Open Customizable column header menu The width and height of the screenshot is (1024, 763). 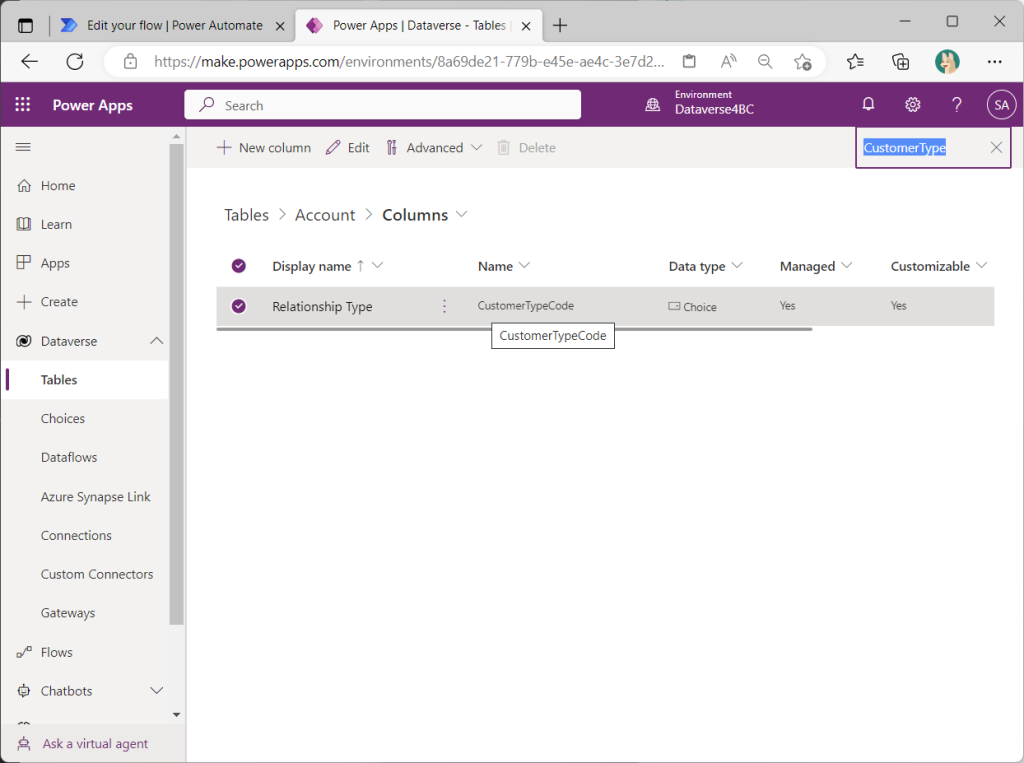pyautogui.click(x=982, y=265)
